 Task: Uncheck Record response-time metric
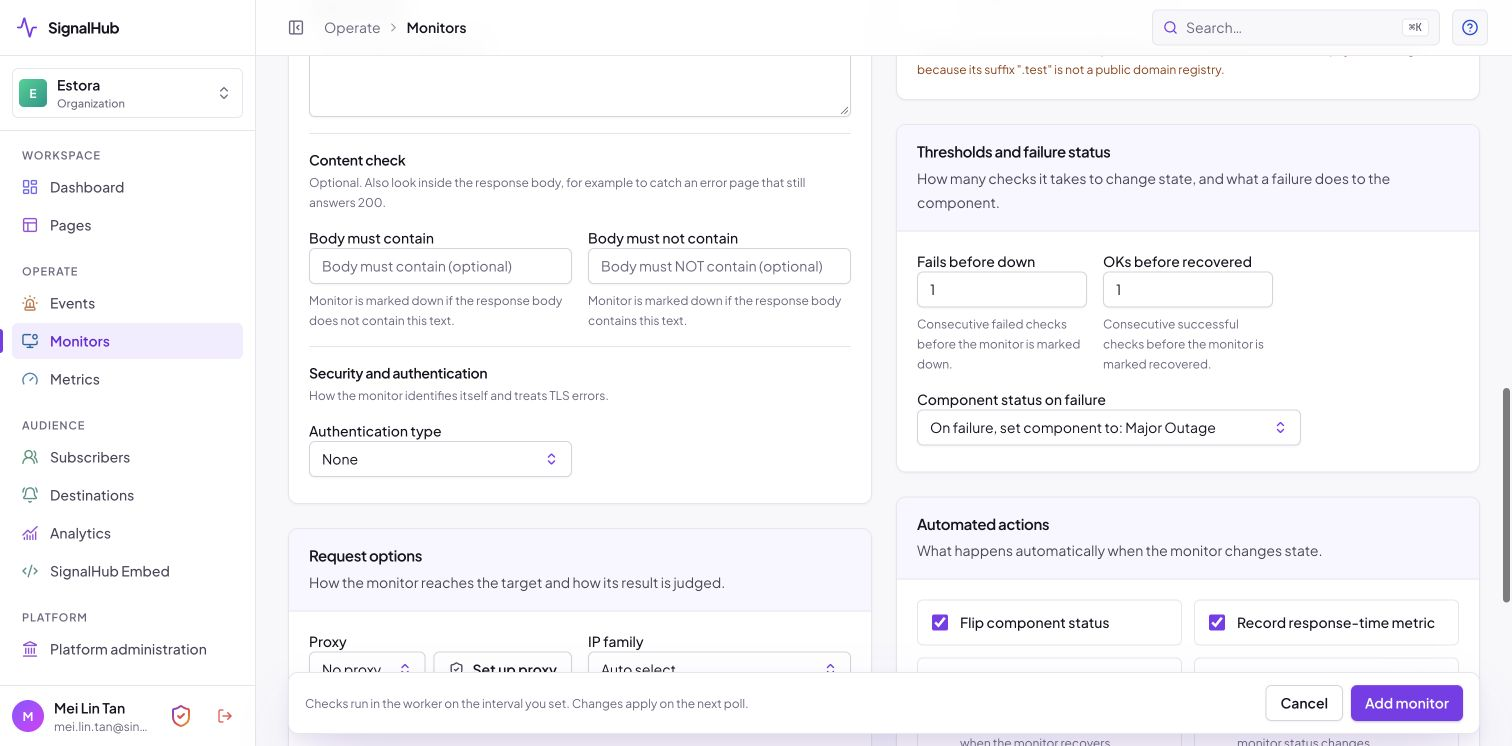(x=1217, y=623)
